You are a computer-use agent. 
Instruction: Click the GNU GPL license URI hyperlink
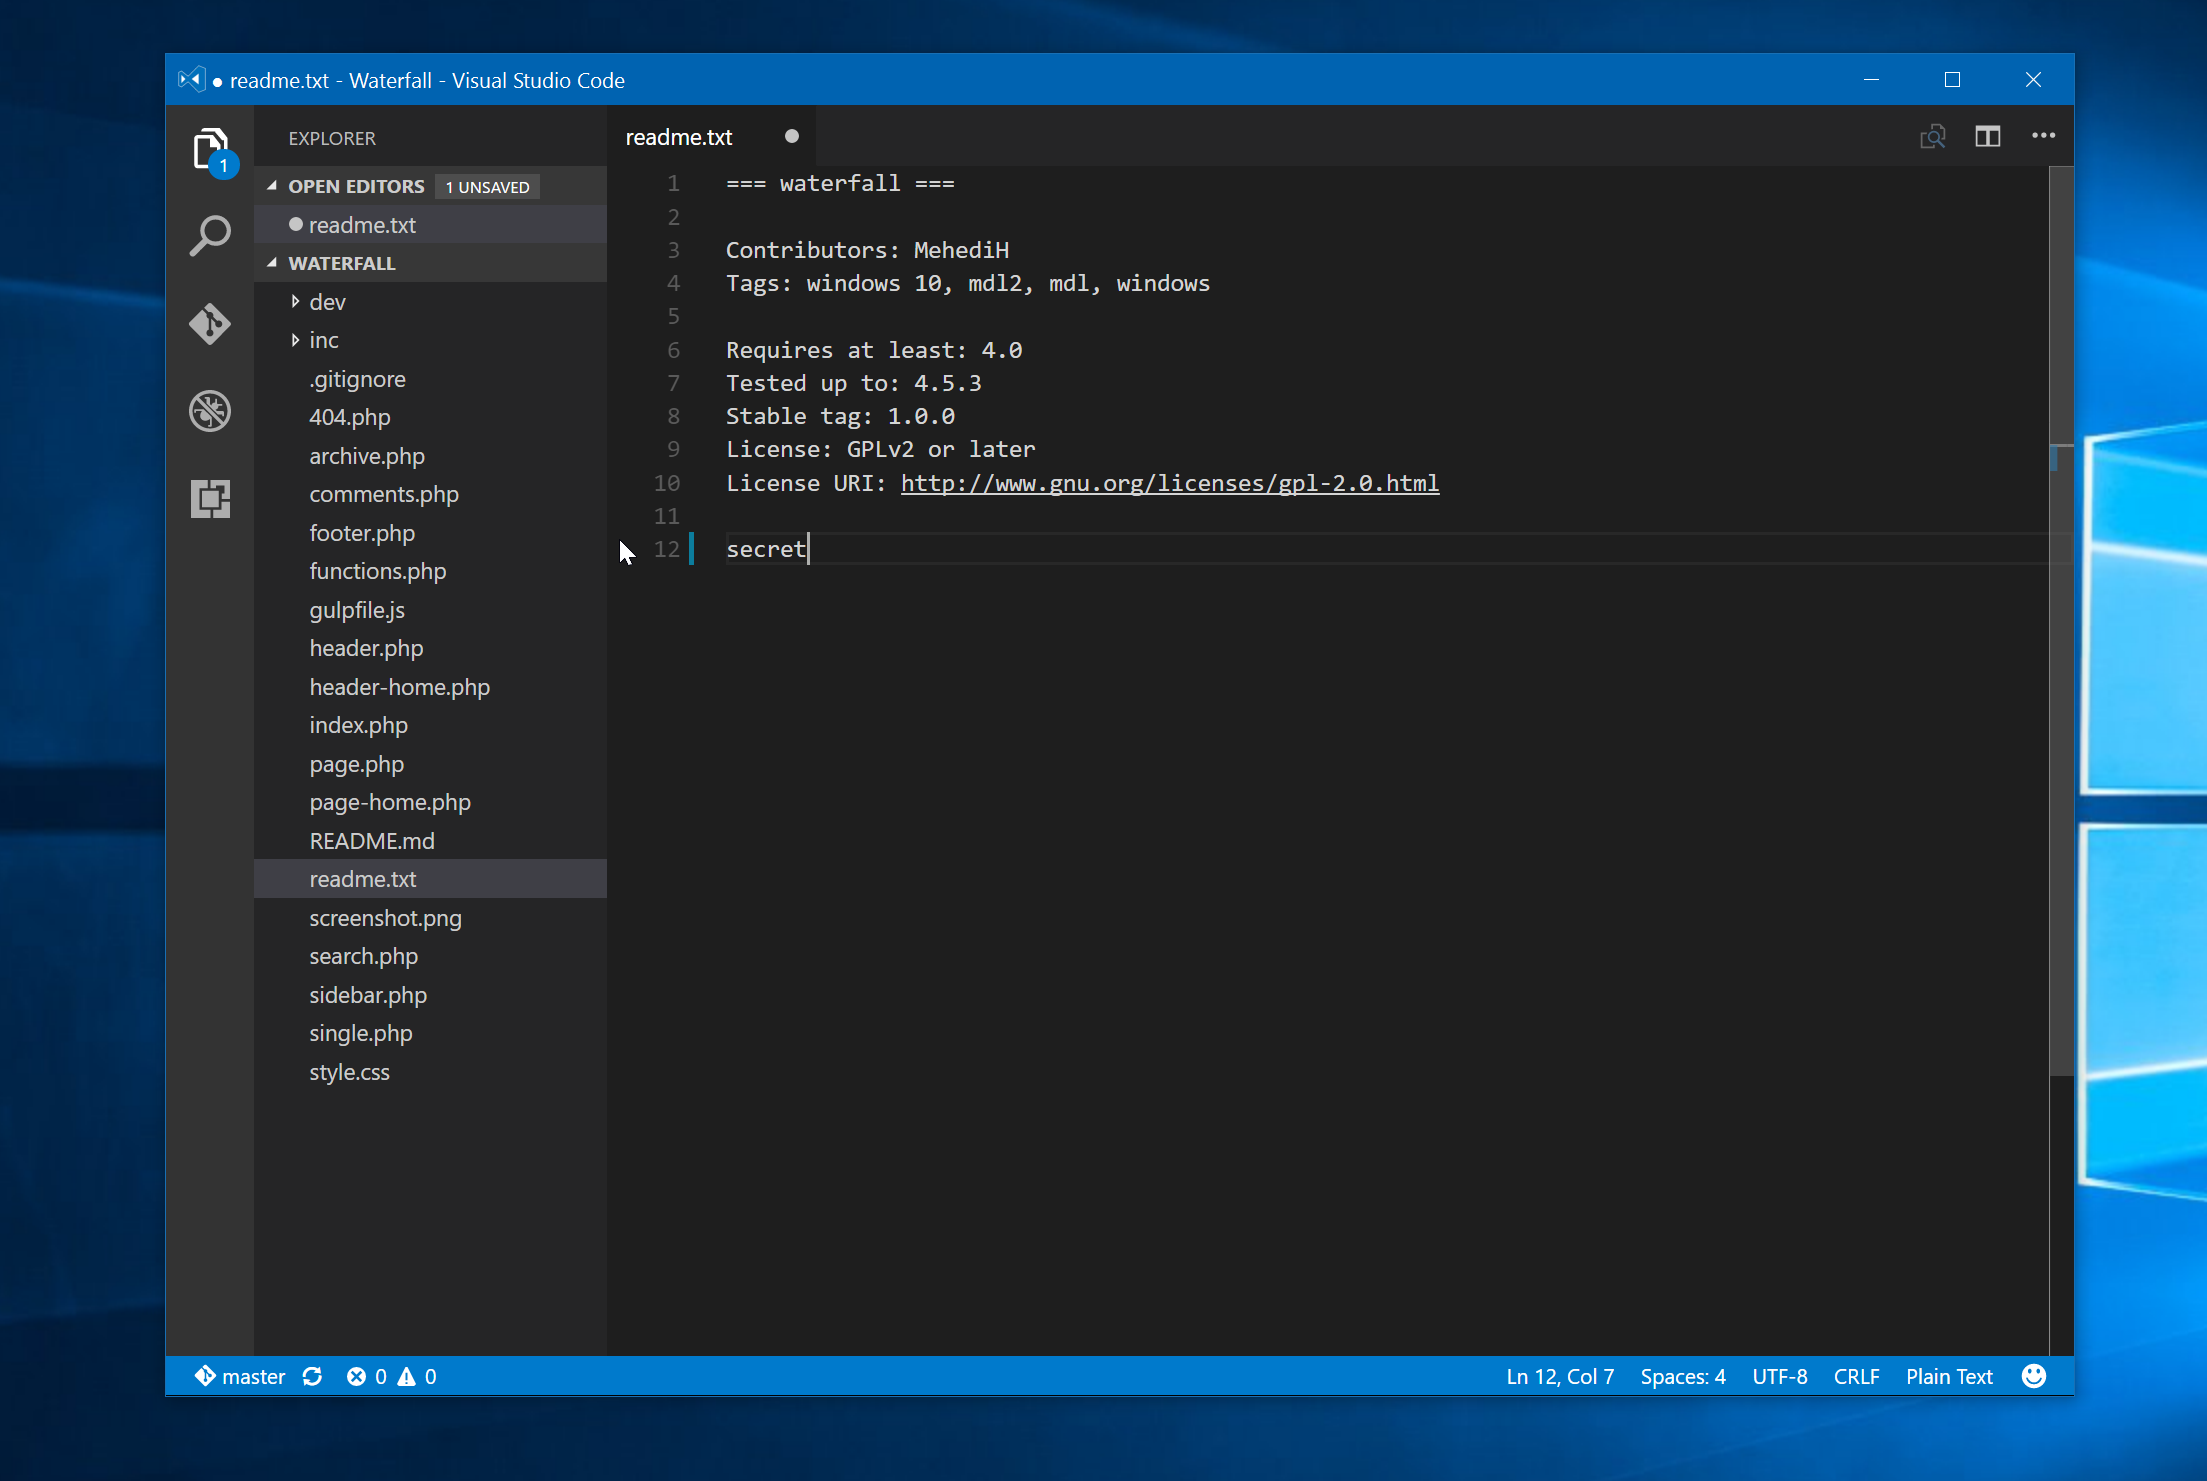click(x=1170, y=483)
